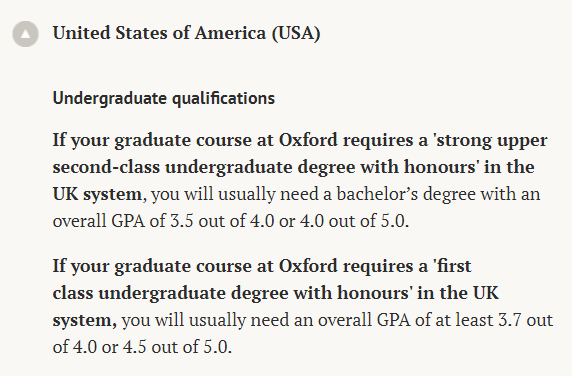Click the bold phrase ''strong upper'
This screenshot has height=376, width=572.
[x=490, y=140]
